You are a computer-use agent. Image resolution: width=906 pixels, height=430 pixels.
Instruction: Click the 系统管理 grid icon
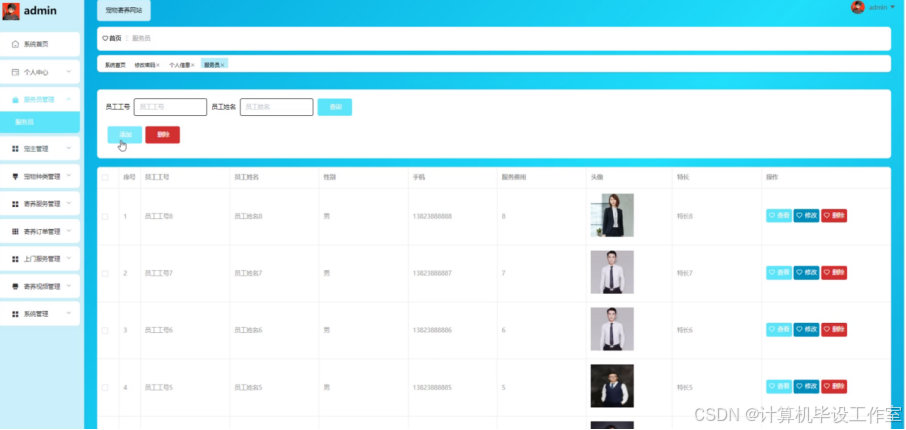tap(16, 314)
